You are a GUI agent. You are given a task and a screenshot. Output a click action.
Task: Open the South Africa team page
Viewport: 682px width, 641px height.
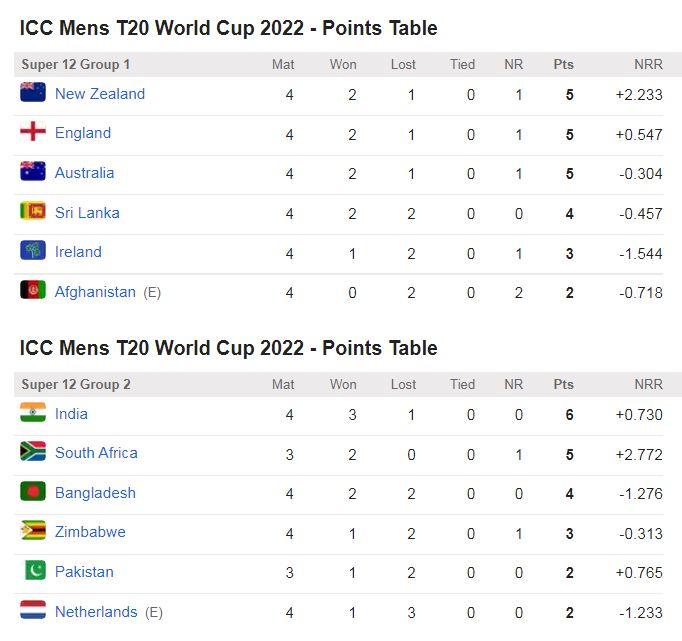[96, 453]
